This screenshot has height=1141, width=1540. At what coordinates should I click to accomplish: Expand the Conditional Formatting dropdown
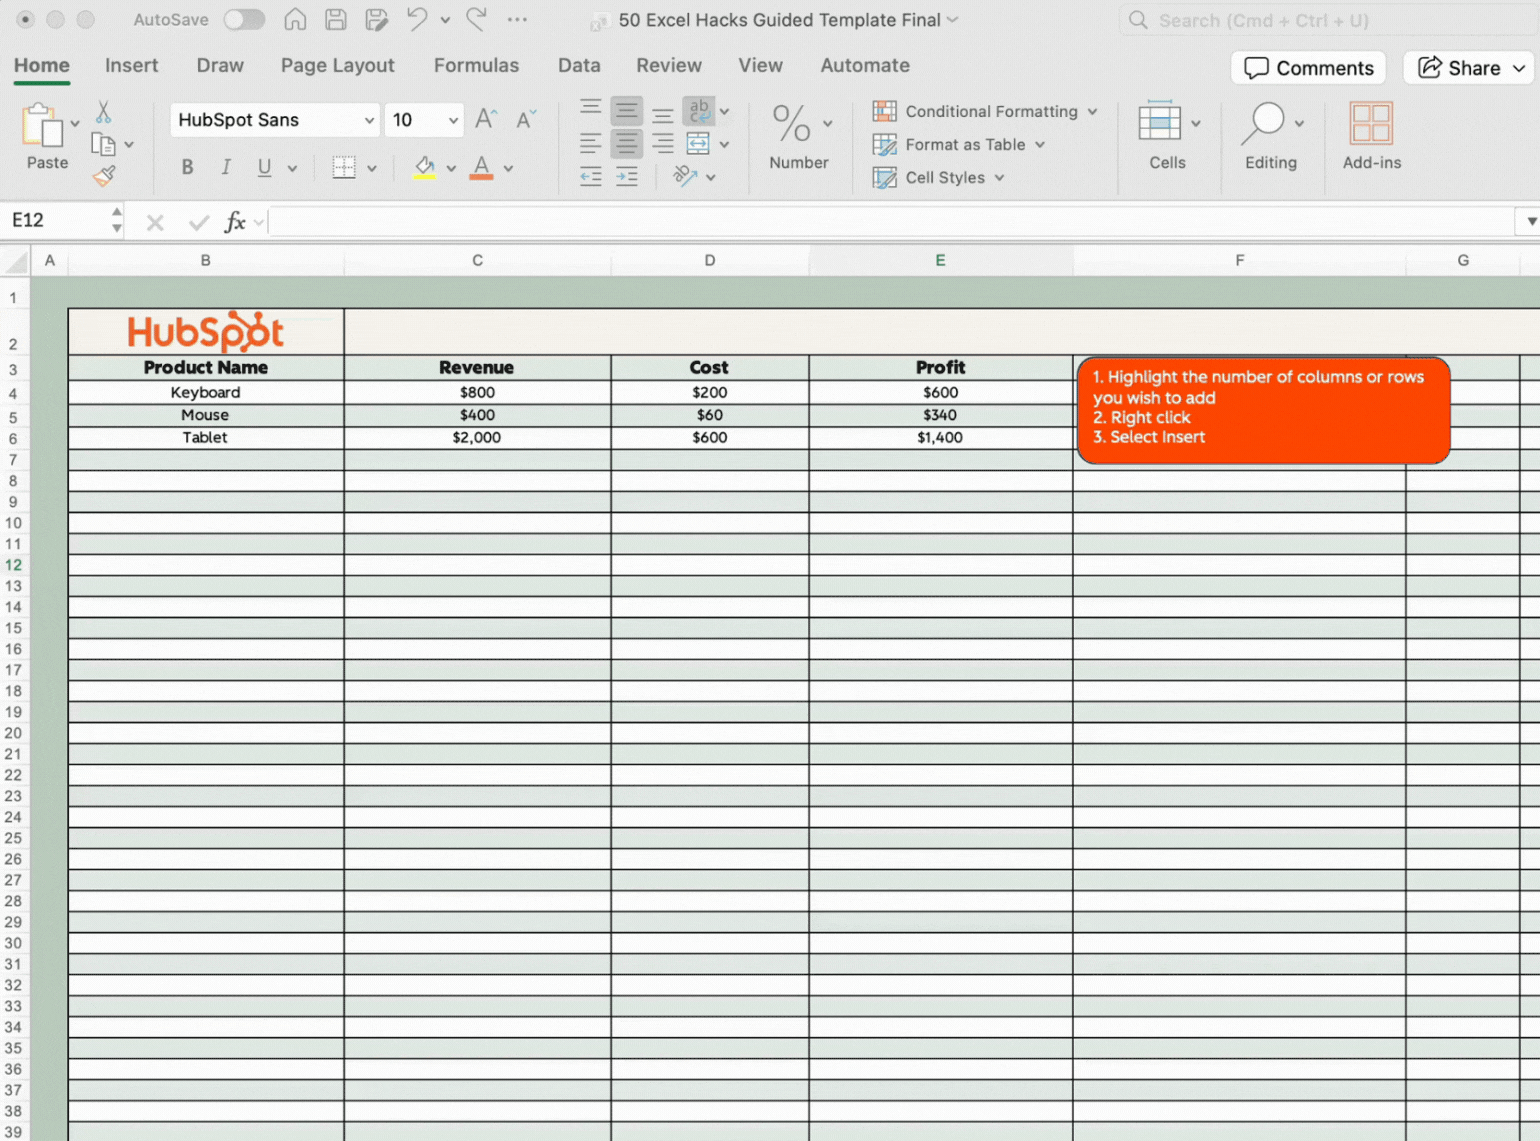pos(1093,111)
